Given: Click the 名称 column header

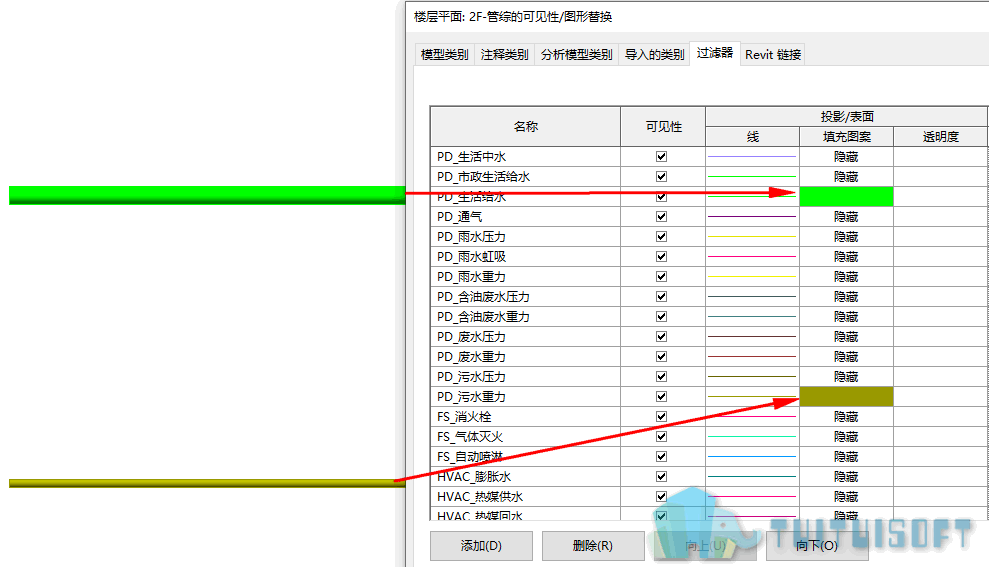Looking at the screenshot, I should pos(525,127).
